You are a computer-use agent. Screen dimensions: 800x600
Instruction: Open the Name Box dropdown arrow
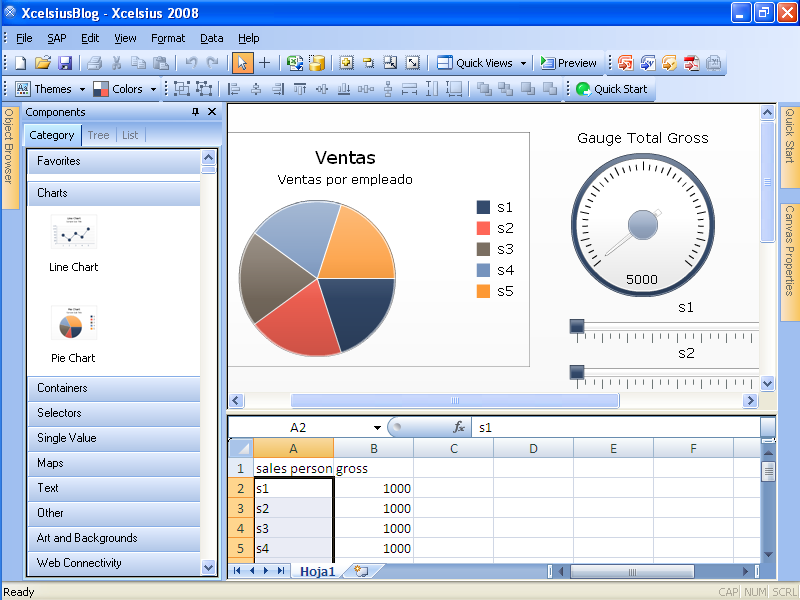[377, 428]
